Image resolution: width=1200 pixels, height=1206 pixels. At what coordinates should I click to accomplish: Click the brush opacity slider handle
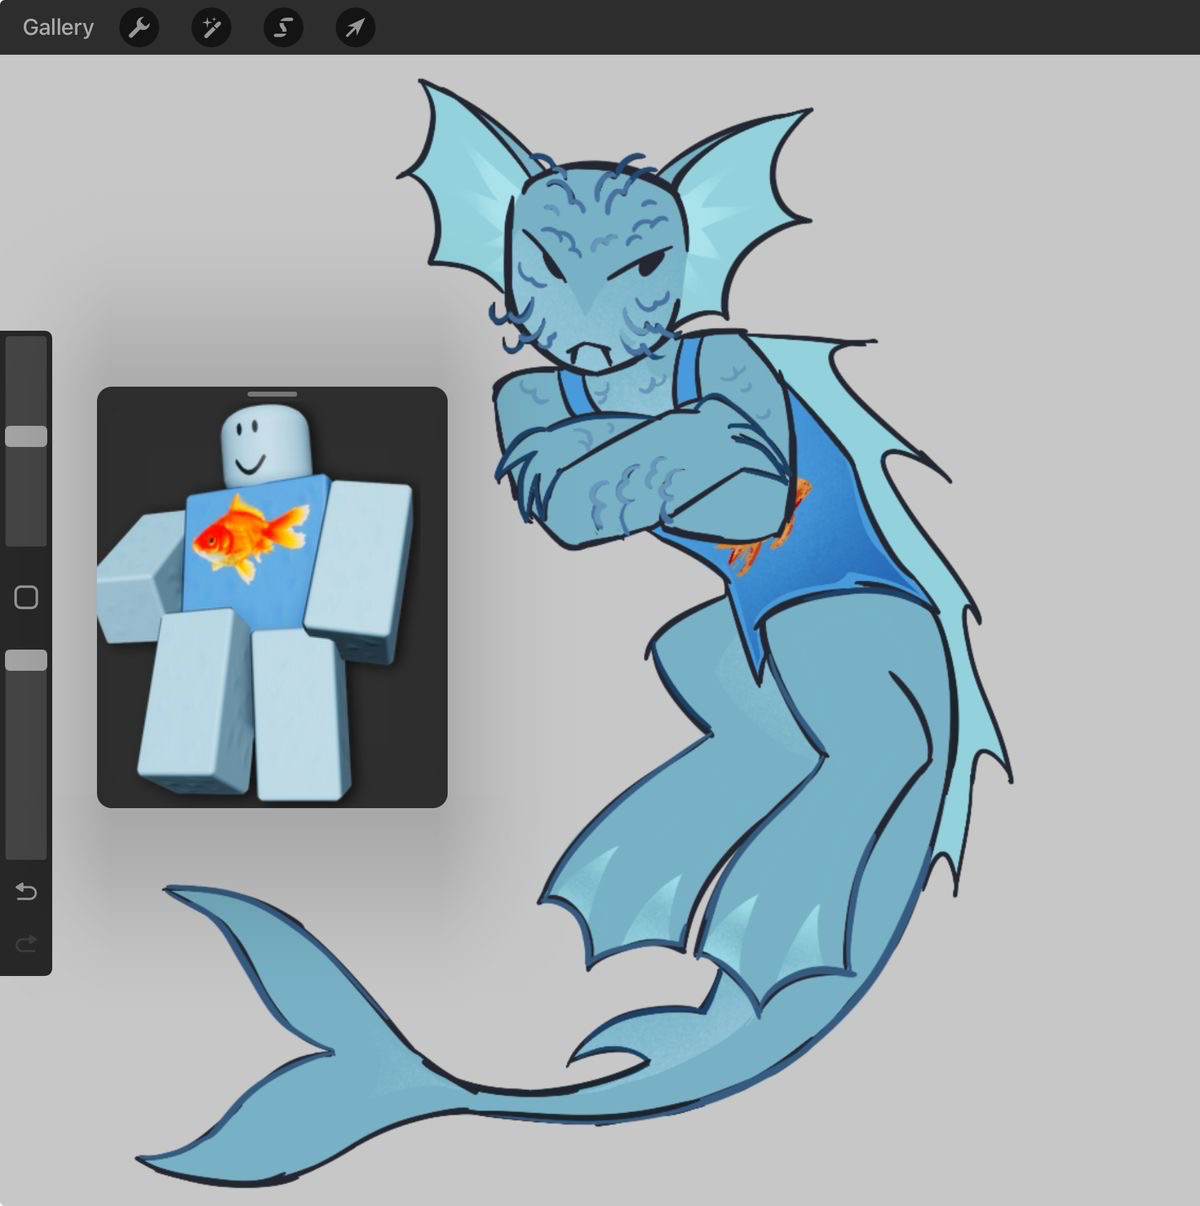(x=26, y=660)
